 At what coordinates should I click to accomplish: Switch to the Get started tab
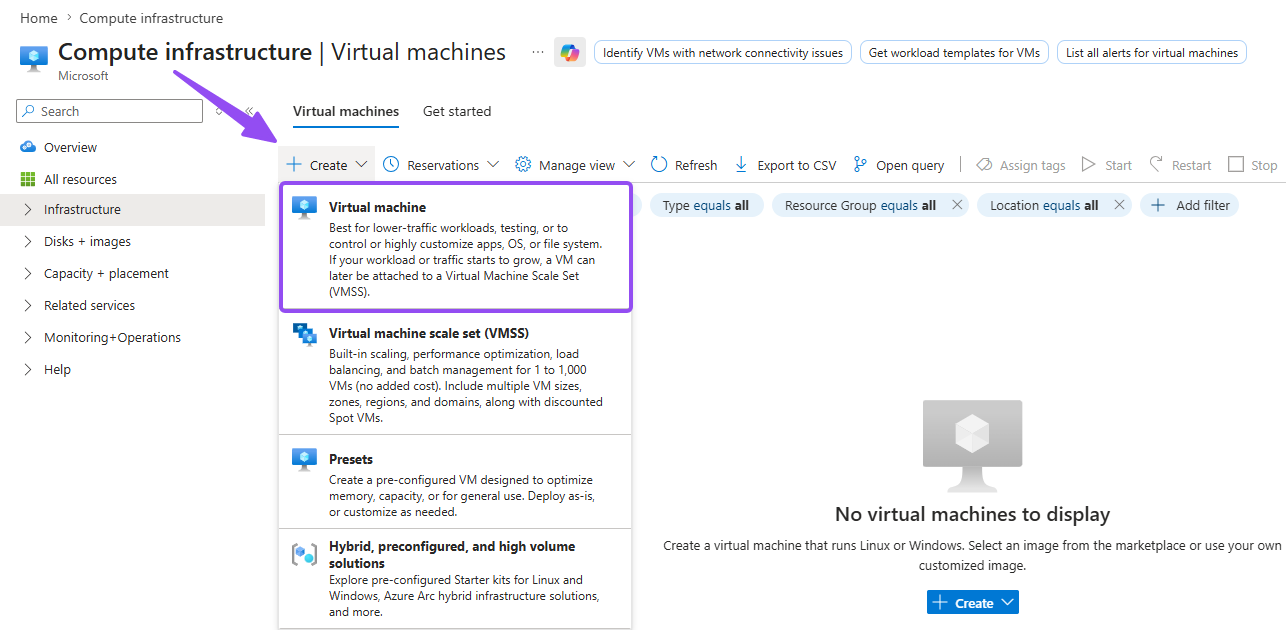457,111
